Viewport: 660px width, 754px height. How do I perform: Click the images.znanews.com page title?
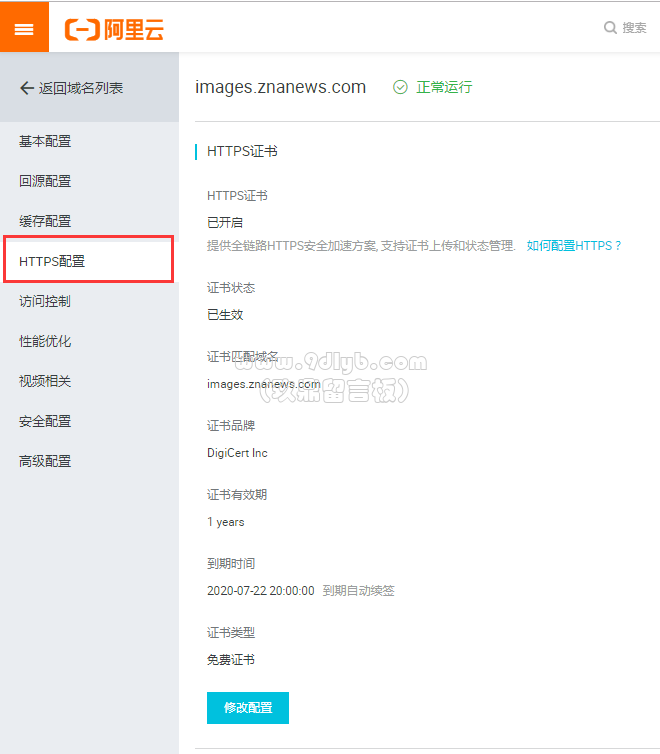tap(280, 87)
